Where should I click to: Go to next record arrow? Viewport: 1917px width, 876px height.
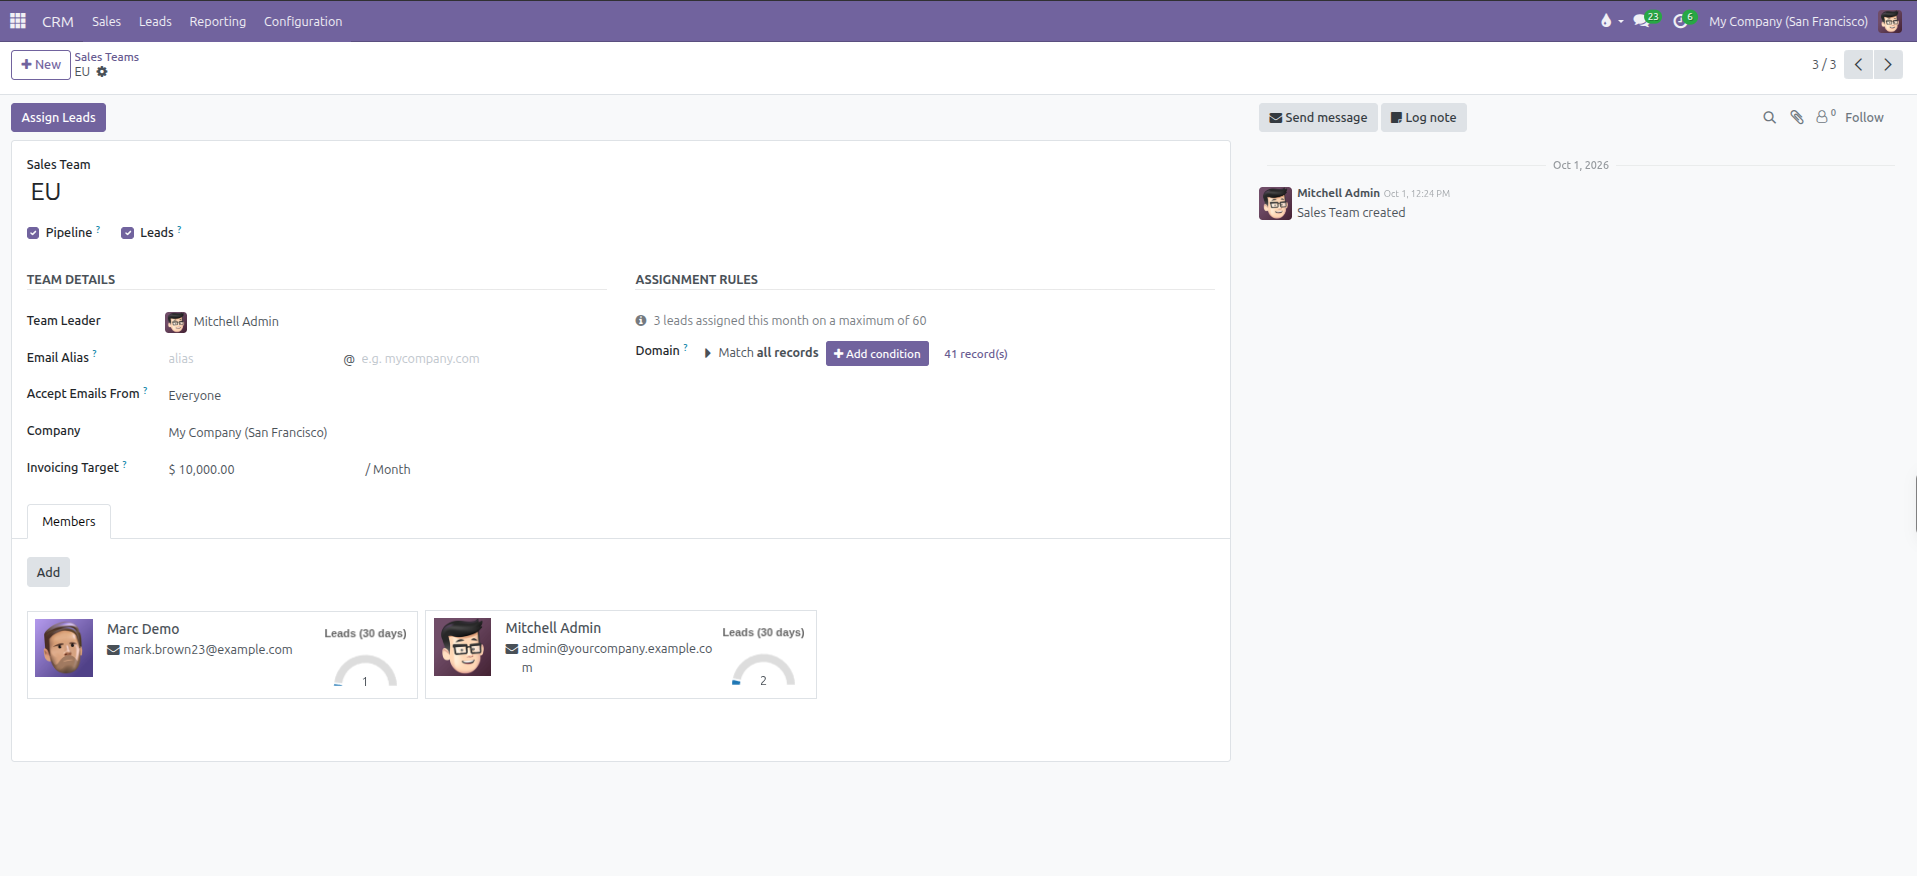1888,64
